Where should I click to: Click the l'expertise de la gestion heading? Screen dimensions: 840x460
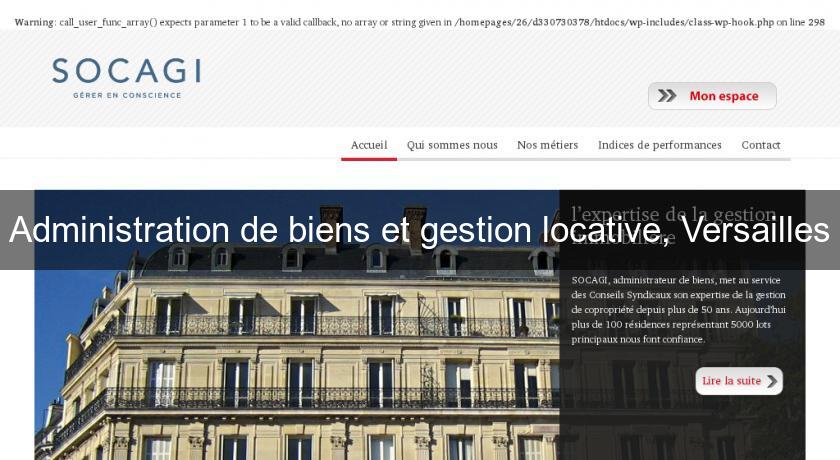(673, 225)
